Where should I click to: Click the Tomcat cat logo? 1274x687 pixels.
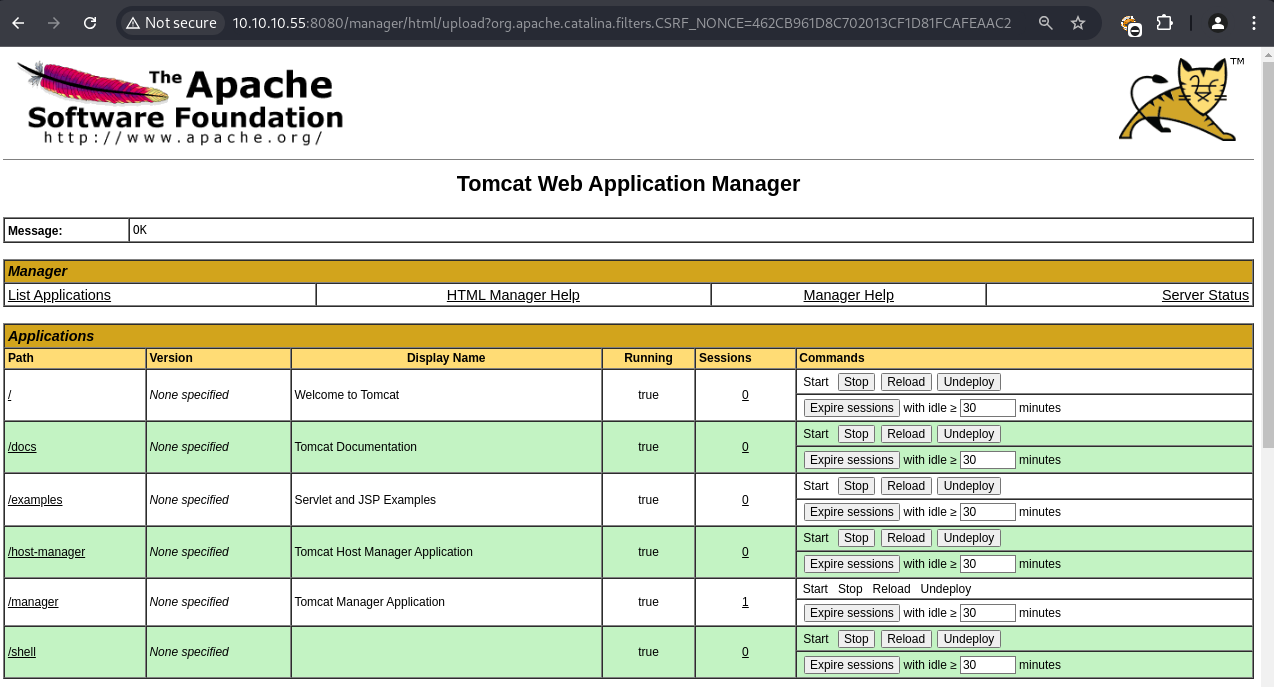1180,100
